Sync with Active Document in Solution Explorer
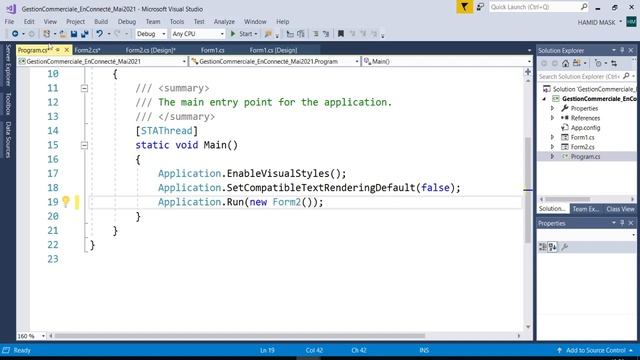This screenshot has height=360, width=640. click(x=614, y=63)
